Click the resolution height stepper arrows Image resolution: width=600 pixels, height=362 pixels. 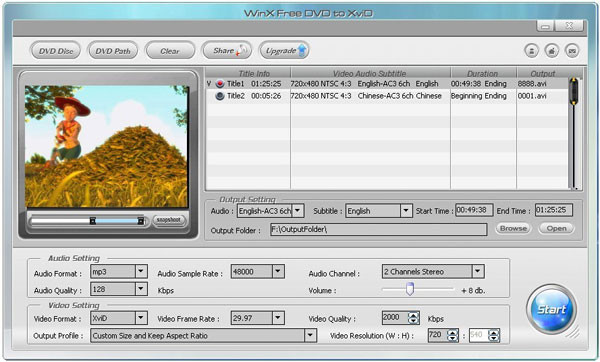[x=494, y=336]
